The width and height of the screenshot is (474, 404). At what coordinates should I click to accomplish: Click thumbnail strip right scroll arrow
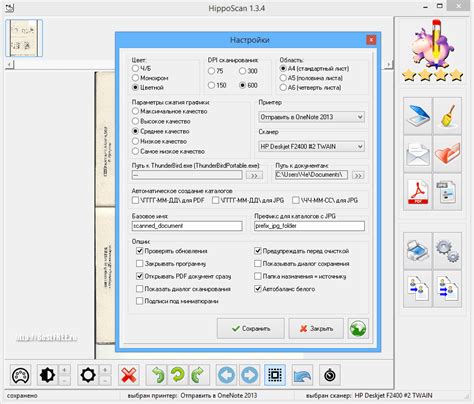click(388, 64)
